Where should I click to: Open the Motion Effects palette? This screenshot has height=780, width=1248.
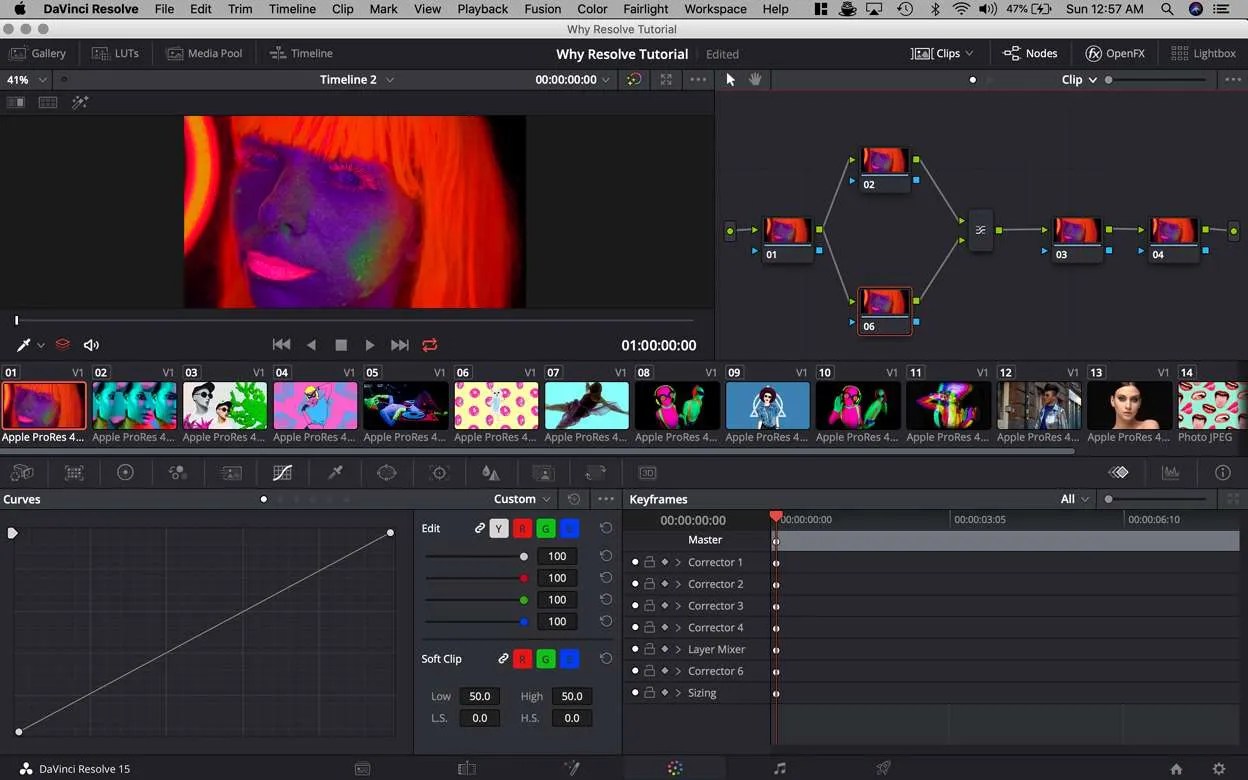[x=231, y=473]
